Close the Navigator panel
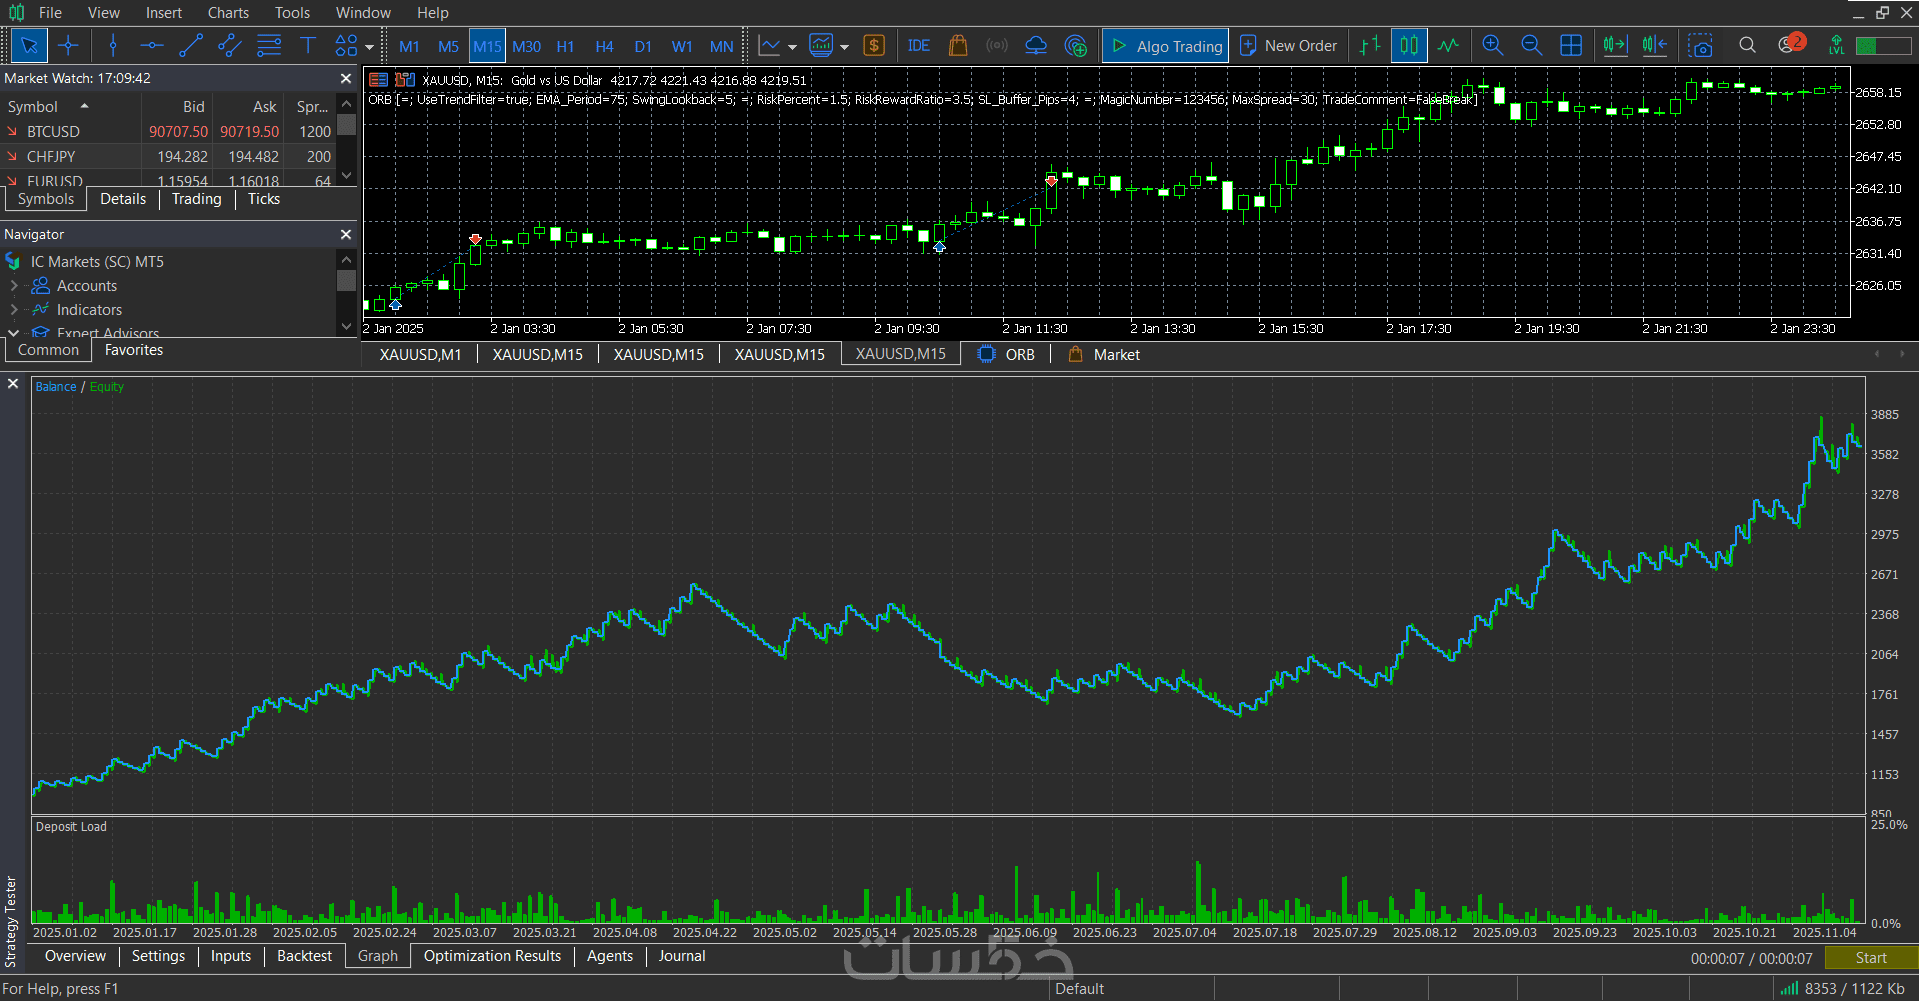 (346, 234)
